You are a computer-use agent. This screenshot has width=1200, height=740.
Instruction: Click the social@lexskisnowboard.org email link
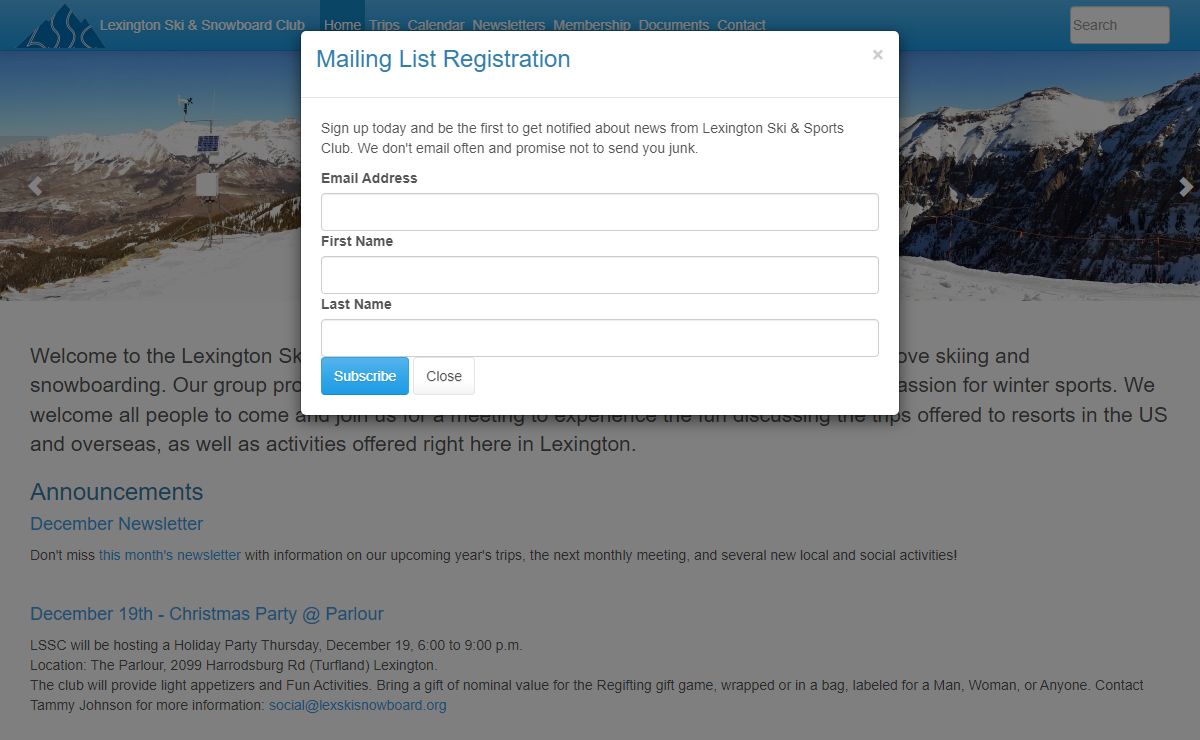click(357, 705)
